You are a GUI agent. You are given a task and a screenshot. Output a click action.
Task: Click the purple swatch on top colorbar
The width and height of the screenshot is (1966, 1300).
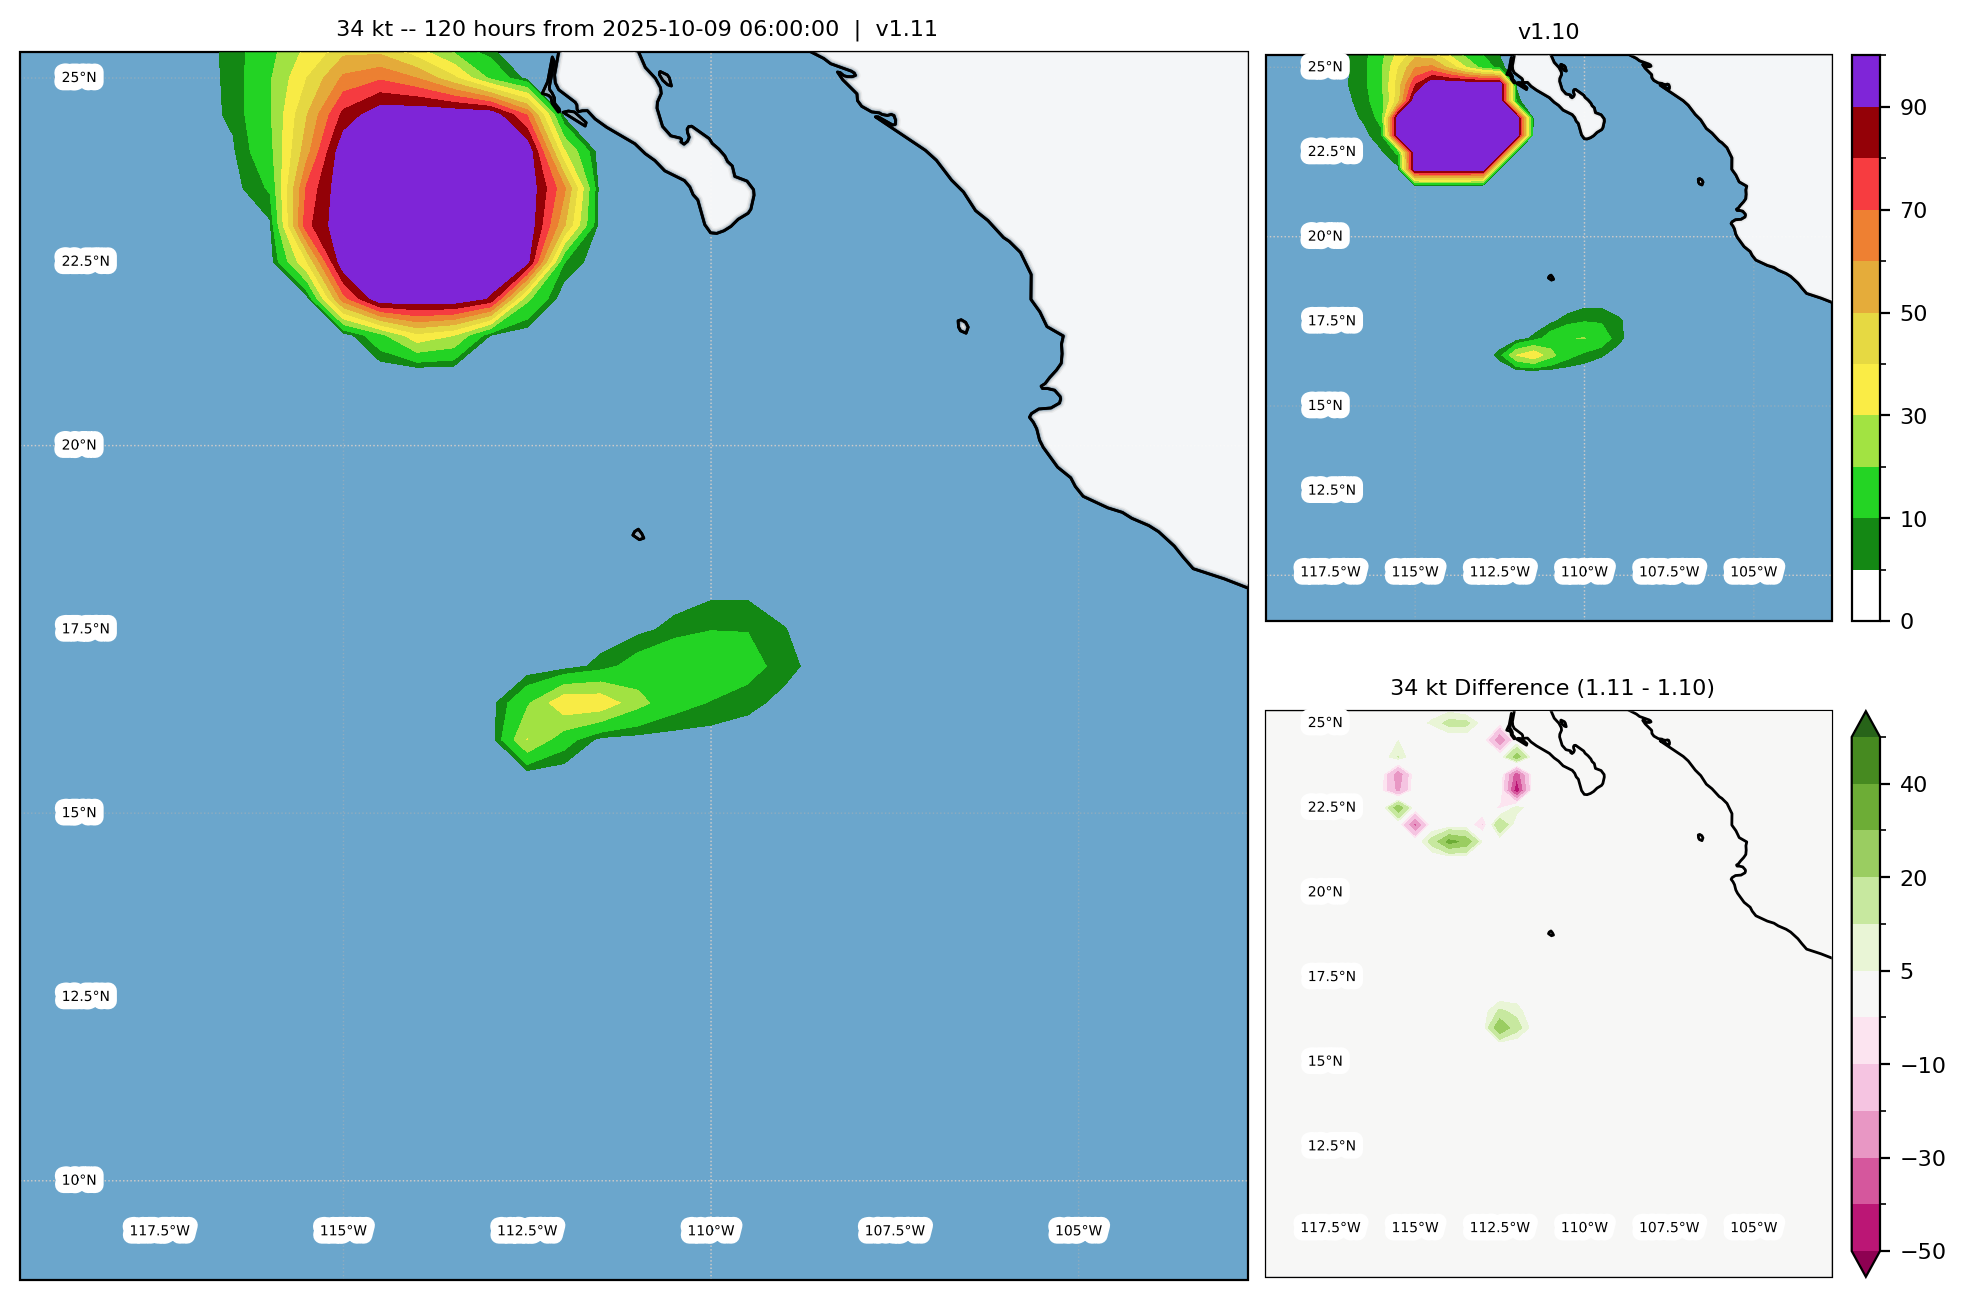(x=1865, y=80)
